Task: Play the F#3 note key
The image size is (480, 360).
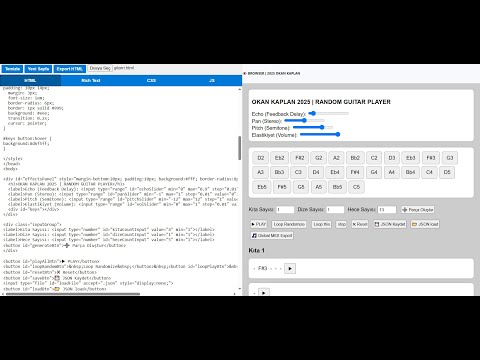Action: coord(431,158)
